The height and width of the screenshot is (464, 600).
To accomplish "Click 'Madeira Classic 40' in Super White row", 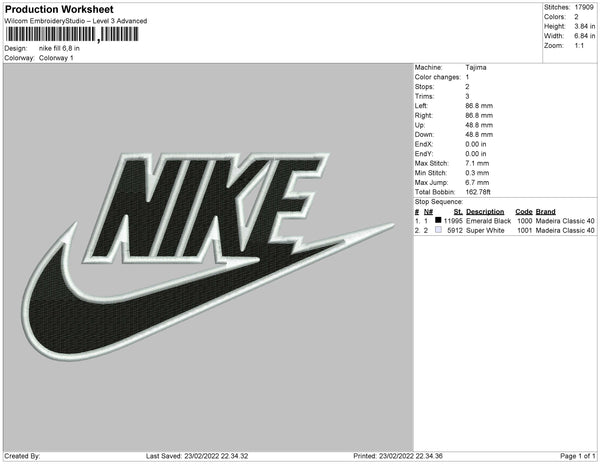I will click(x=565, y=231).
